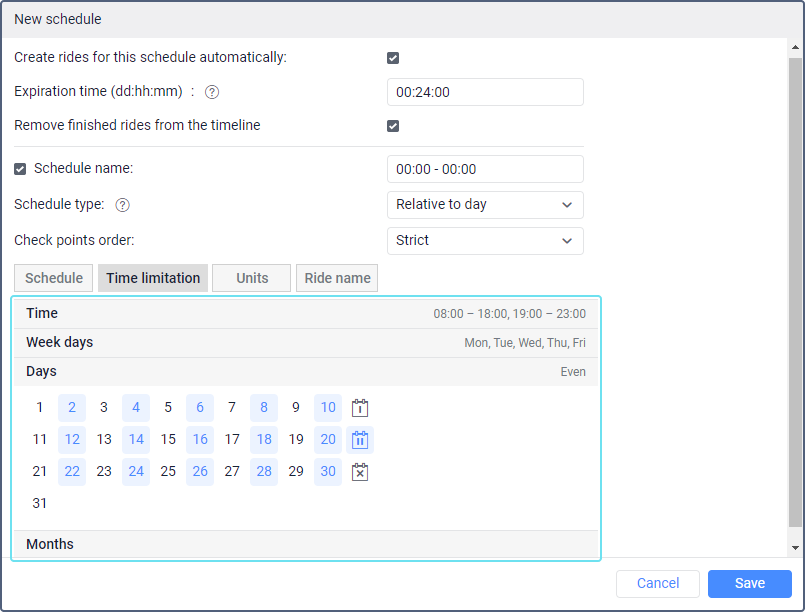
Task: Click the Expiration time input field
Action: (485, 92)
